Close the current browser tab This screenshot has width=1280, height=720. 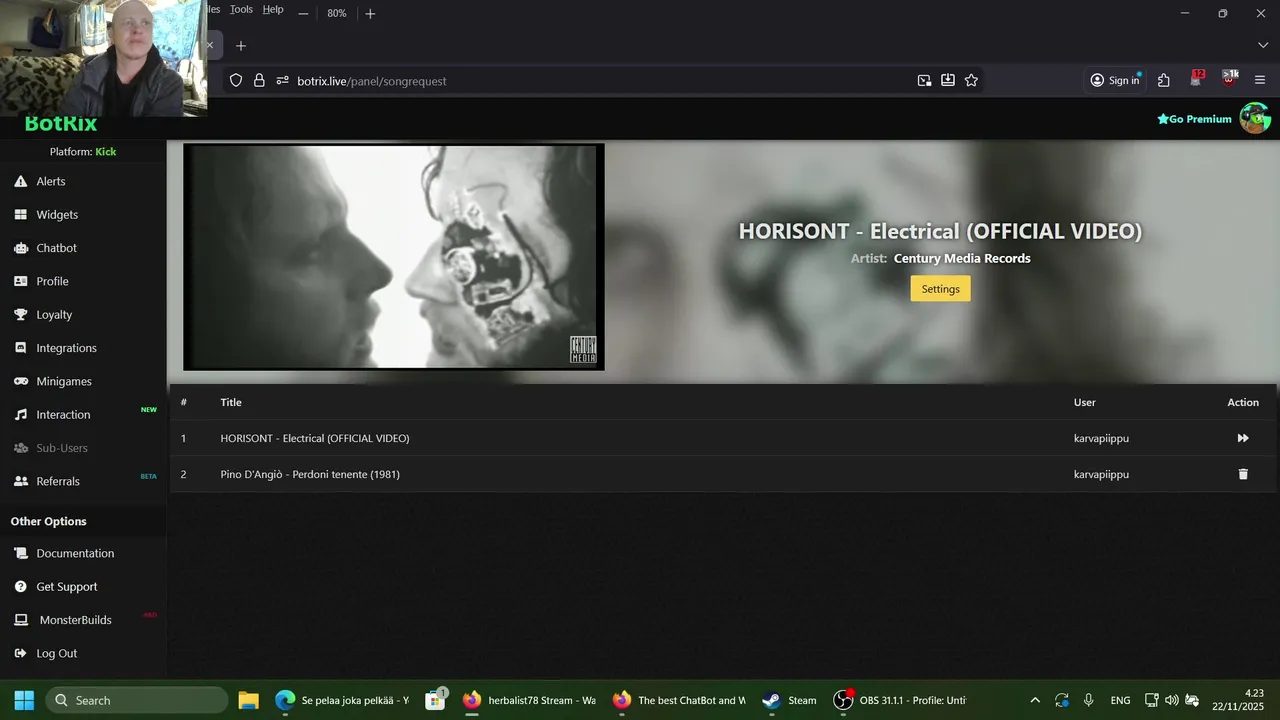pyautogui.click(x=210, y=45)
